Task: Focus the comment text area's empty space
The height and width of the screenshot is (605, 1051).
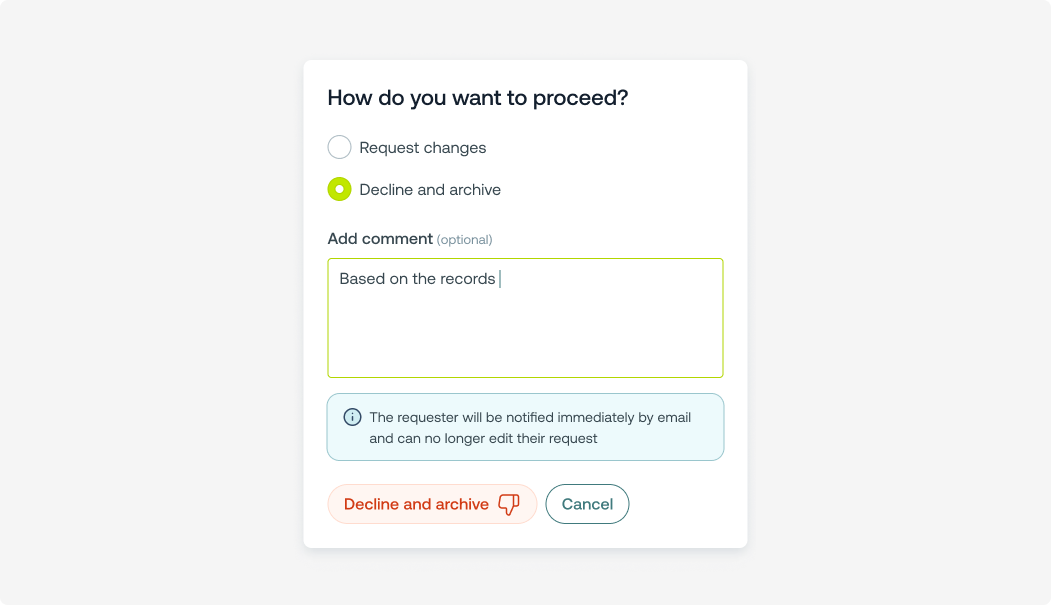Action: pos(525,335)
